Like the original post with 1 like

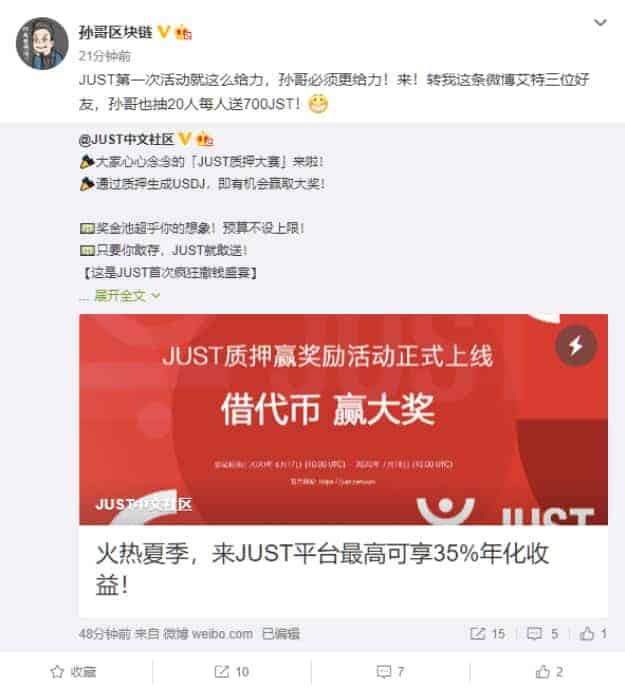point(593,634)
